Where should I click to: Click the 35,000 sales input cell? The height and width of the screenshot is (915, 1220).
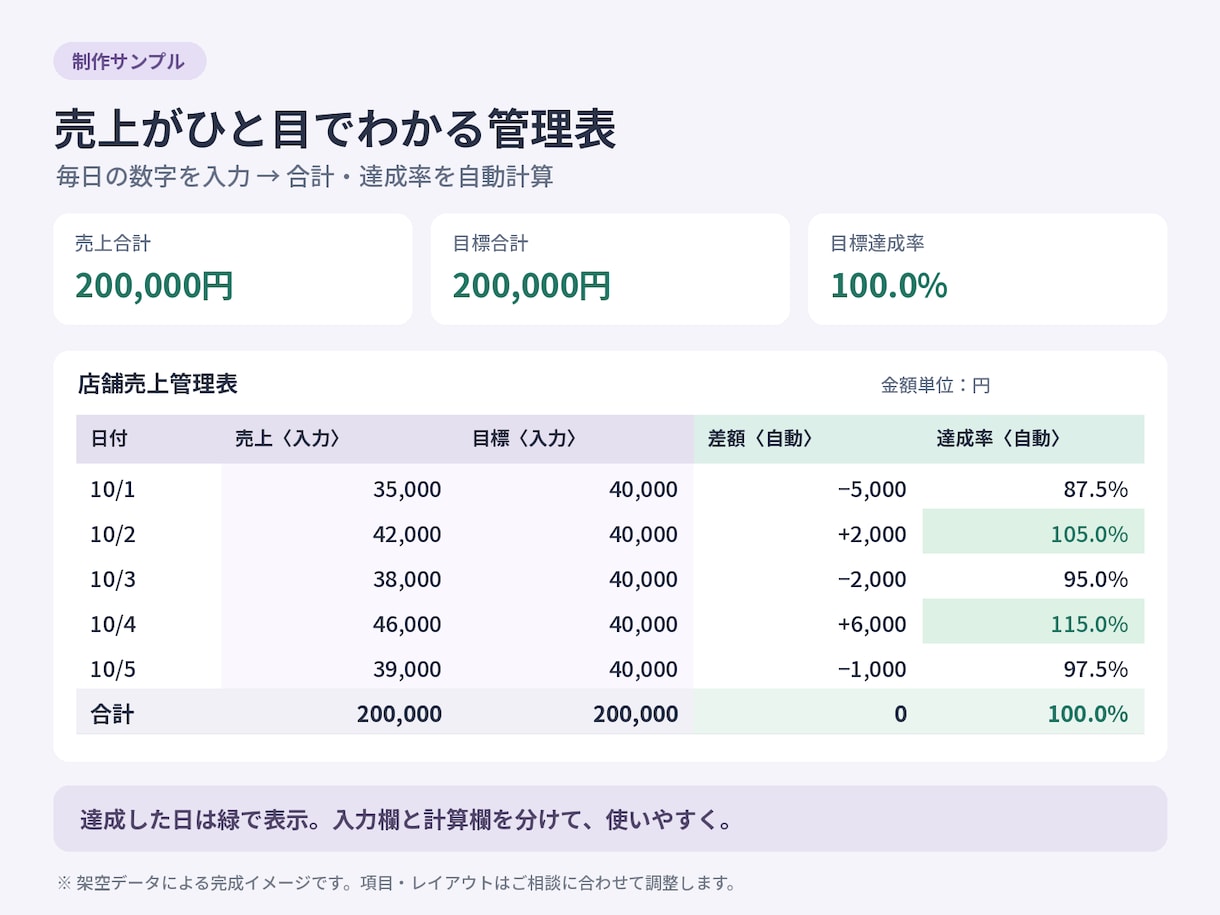pyautogui.click(x=340, y=489)
